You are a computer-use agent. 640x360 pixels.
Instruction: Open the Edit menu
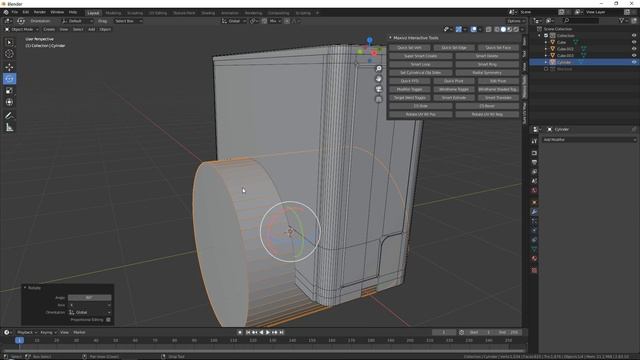coord(26,12)
